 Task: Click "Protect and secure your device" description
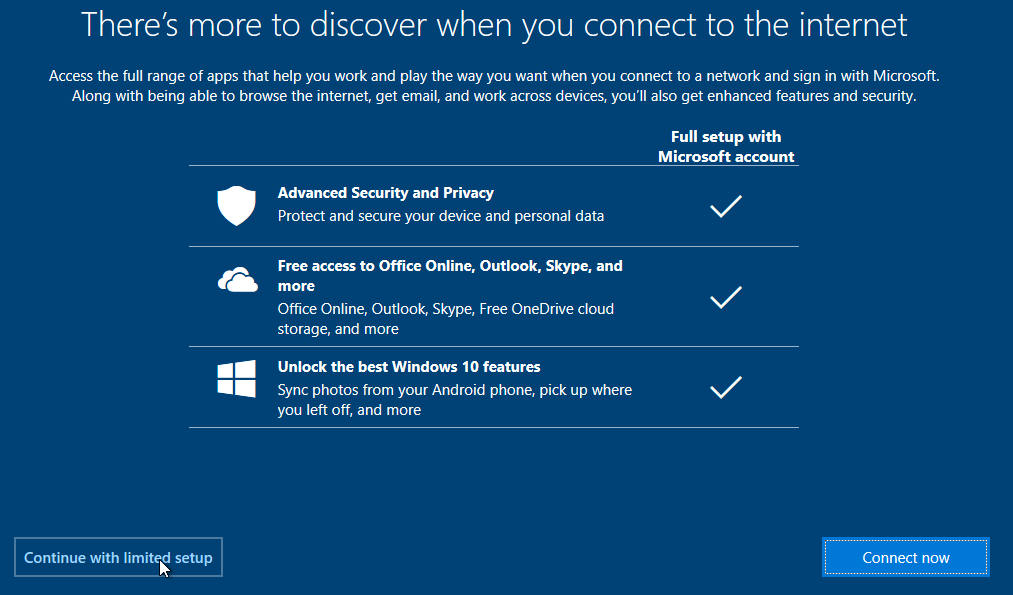[441, 215]
